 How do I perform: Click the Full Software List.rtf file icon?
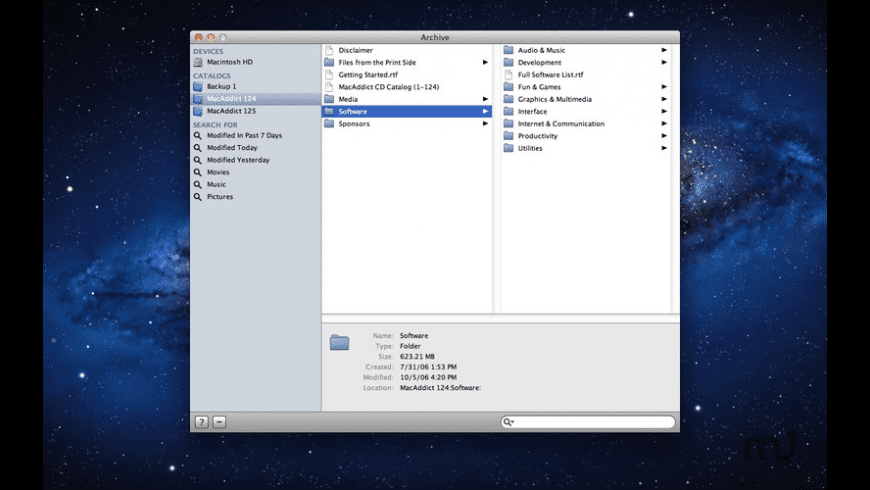508,74
